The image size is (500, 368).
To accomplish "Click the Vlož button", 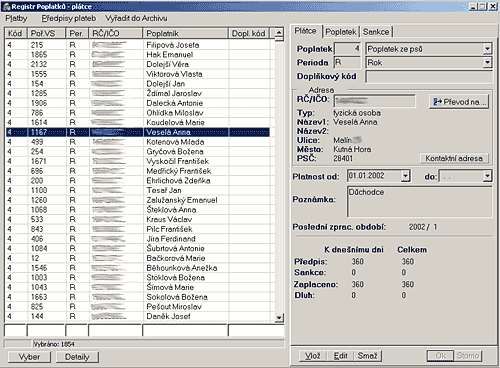I will click(313, 356).
